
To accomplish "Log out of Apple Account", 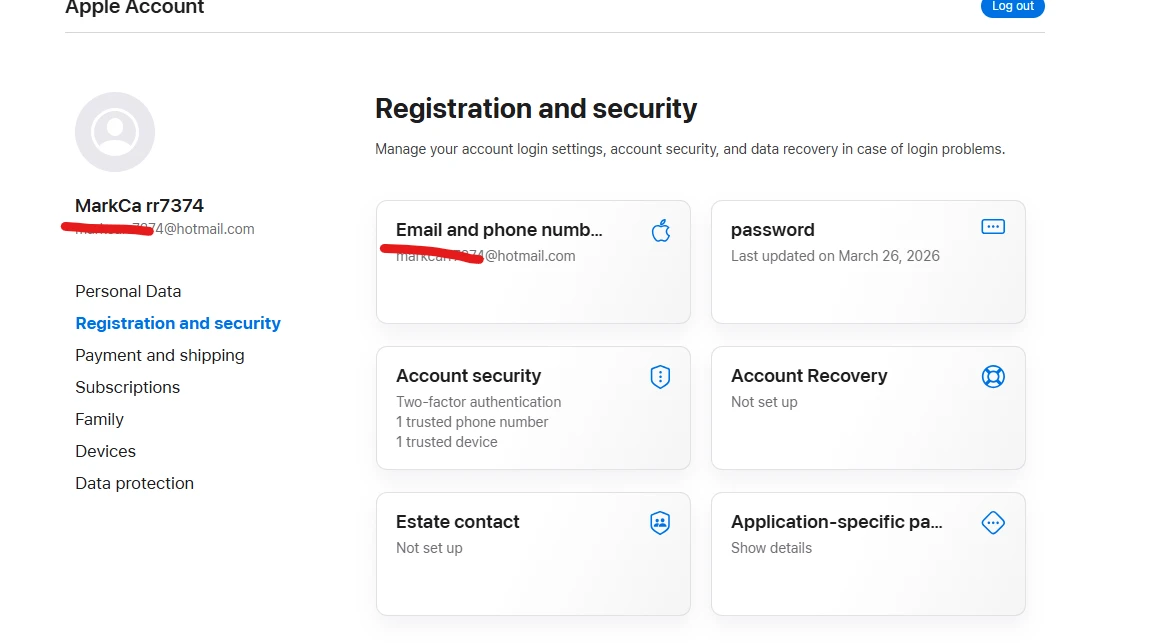I will 1012,7.
